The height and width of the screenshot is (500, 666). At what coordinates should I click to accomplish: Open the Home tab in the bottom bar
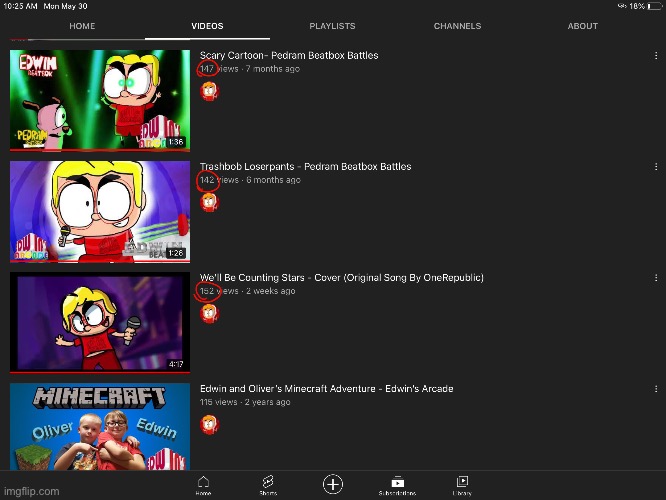(203, 486)
